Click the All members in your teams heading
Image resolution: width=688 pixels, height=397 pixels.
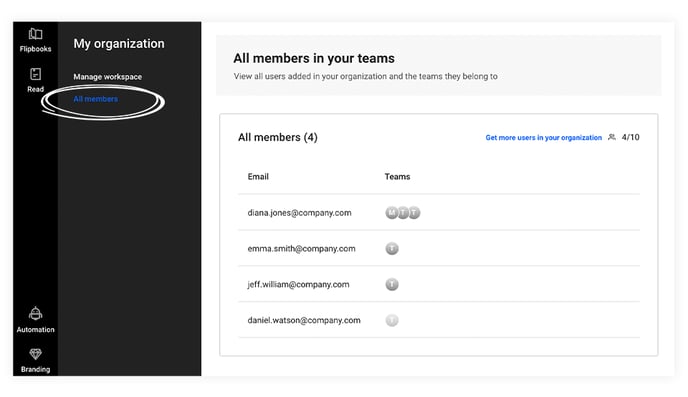pyautogui.click(x=314, y=58)
